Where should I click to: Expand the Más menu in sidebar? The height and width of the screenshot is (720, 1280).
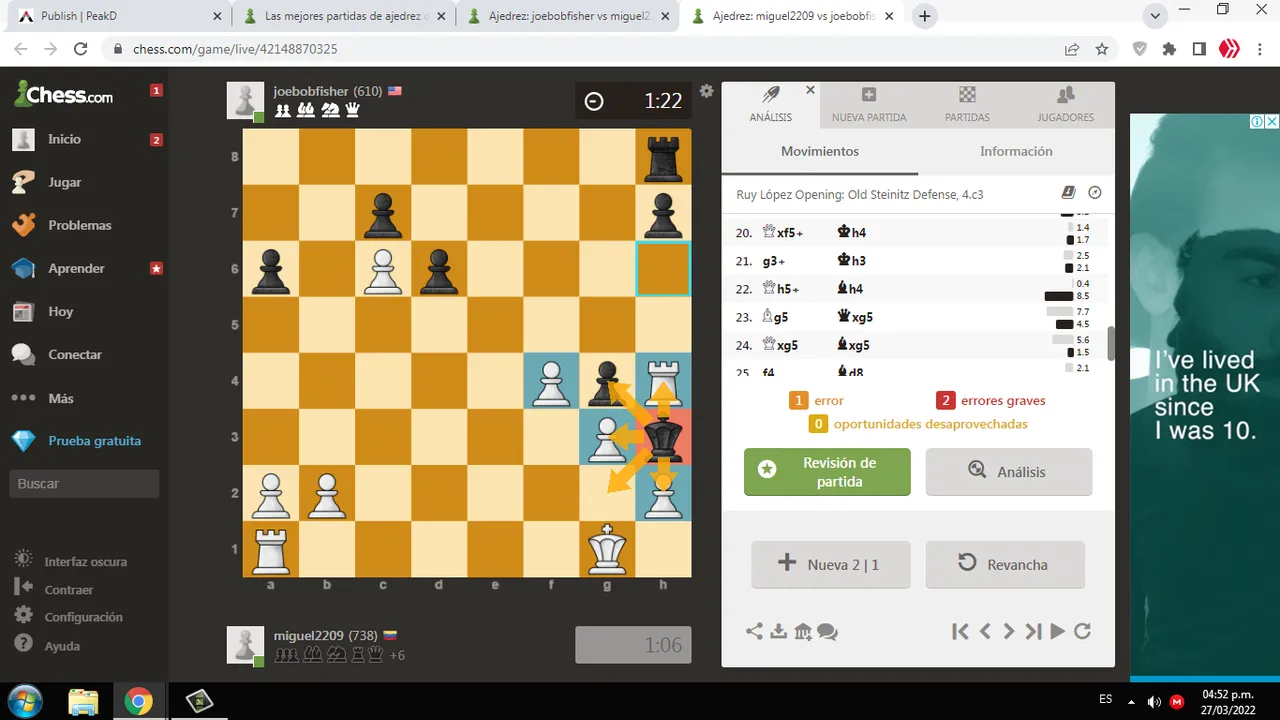(60, 398)
